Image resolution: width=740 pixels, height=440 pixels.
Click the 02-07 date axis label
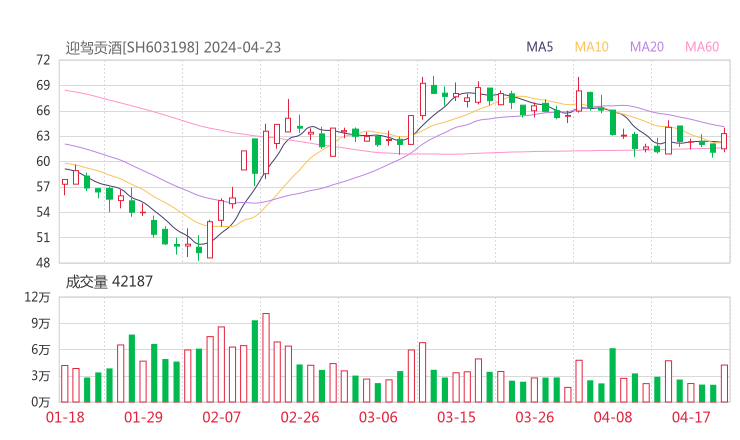point(222,417)
